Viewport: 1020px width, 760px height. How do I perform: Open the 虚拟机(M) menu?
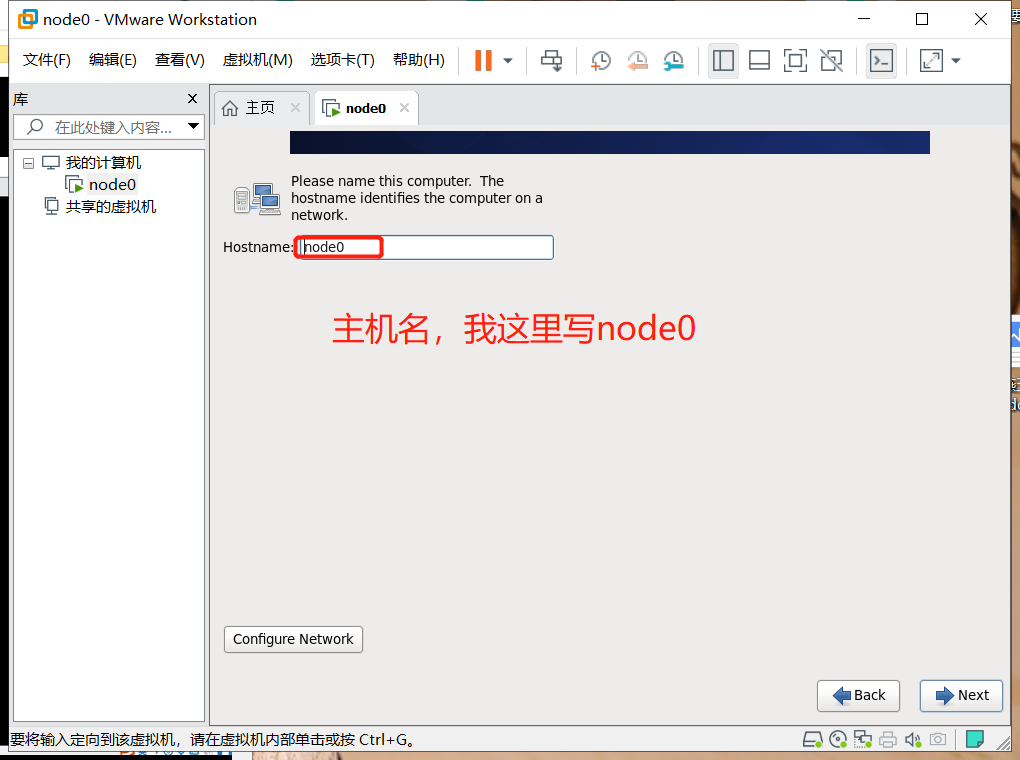tap(258, 61)
